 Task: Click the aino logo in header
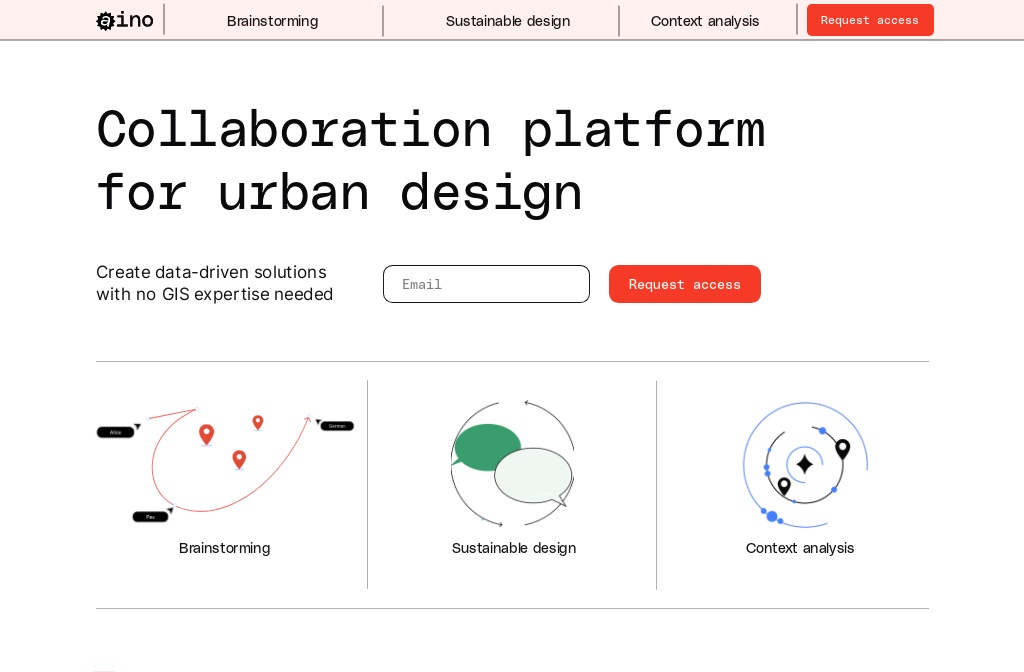coord(125,20)
